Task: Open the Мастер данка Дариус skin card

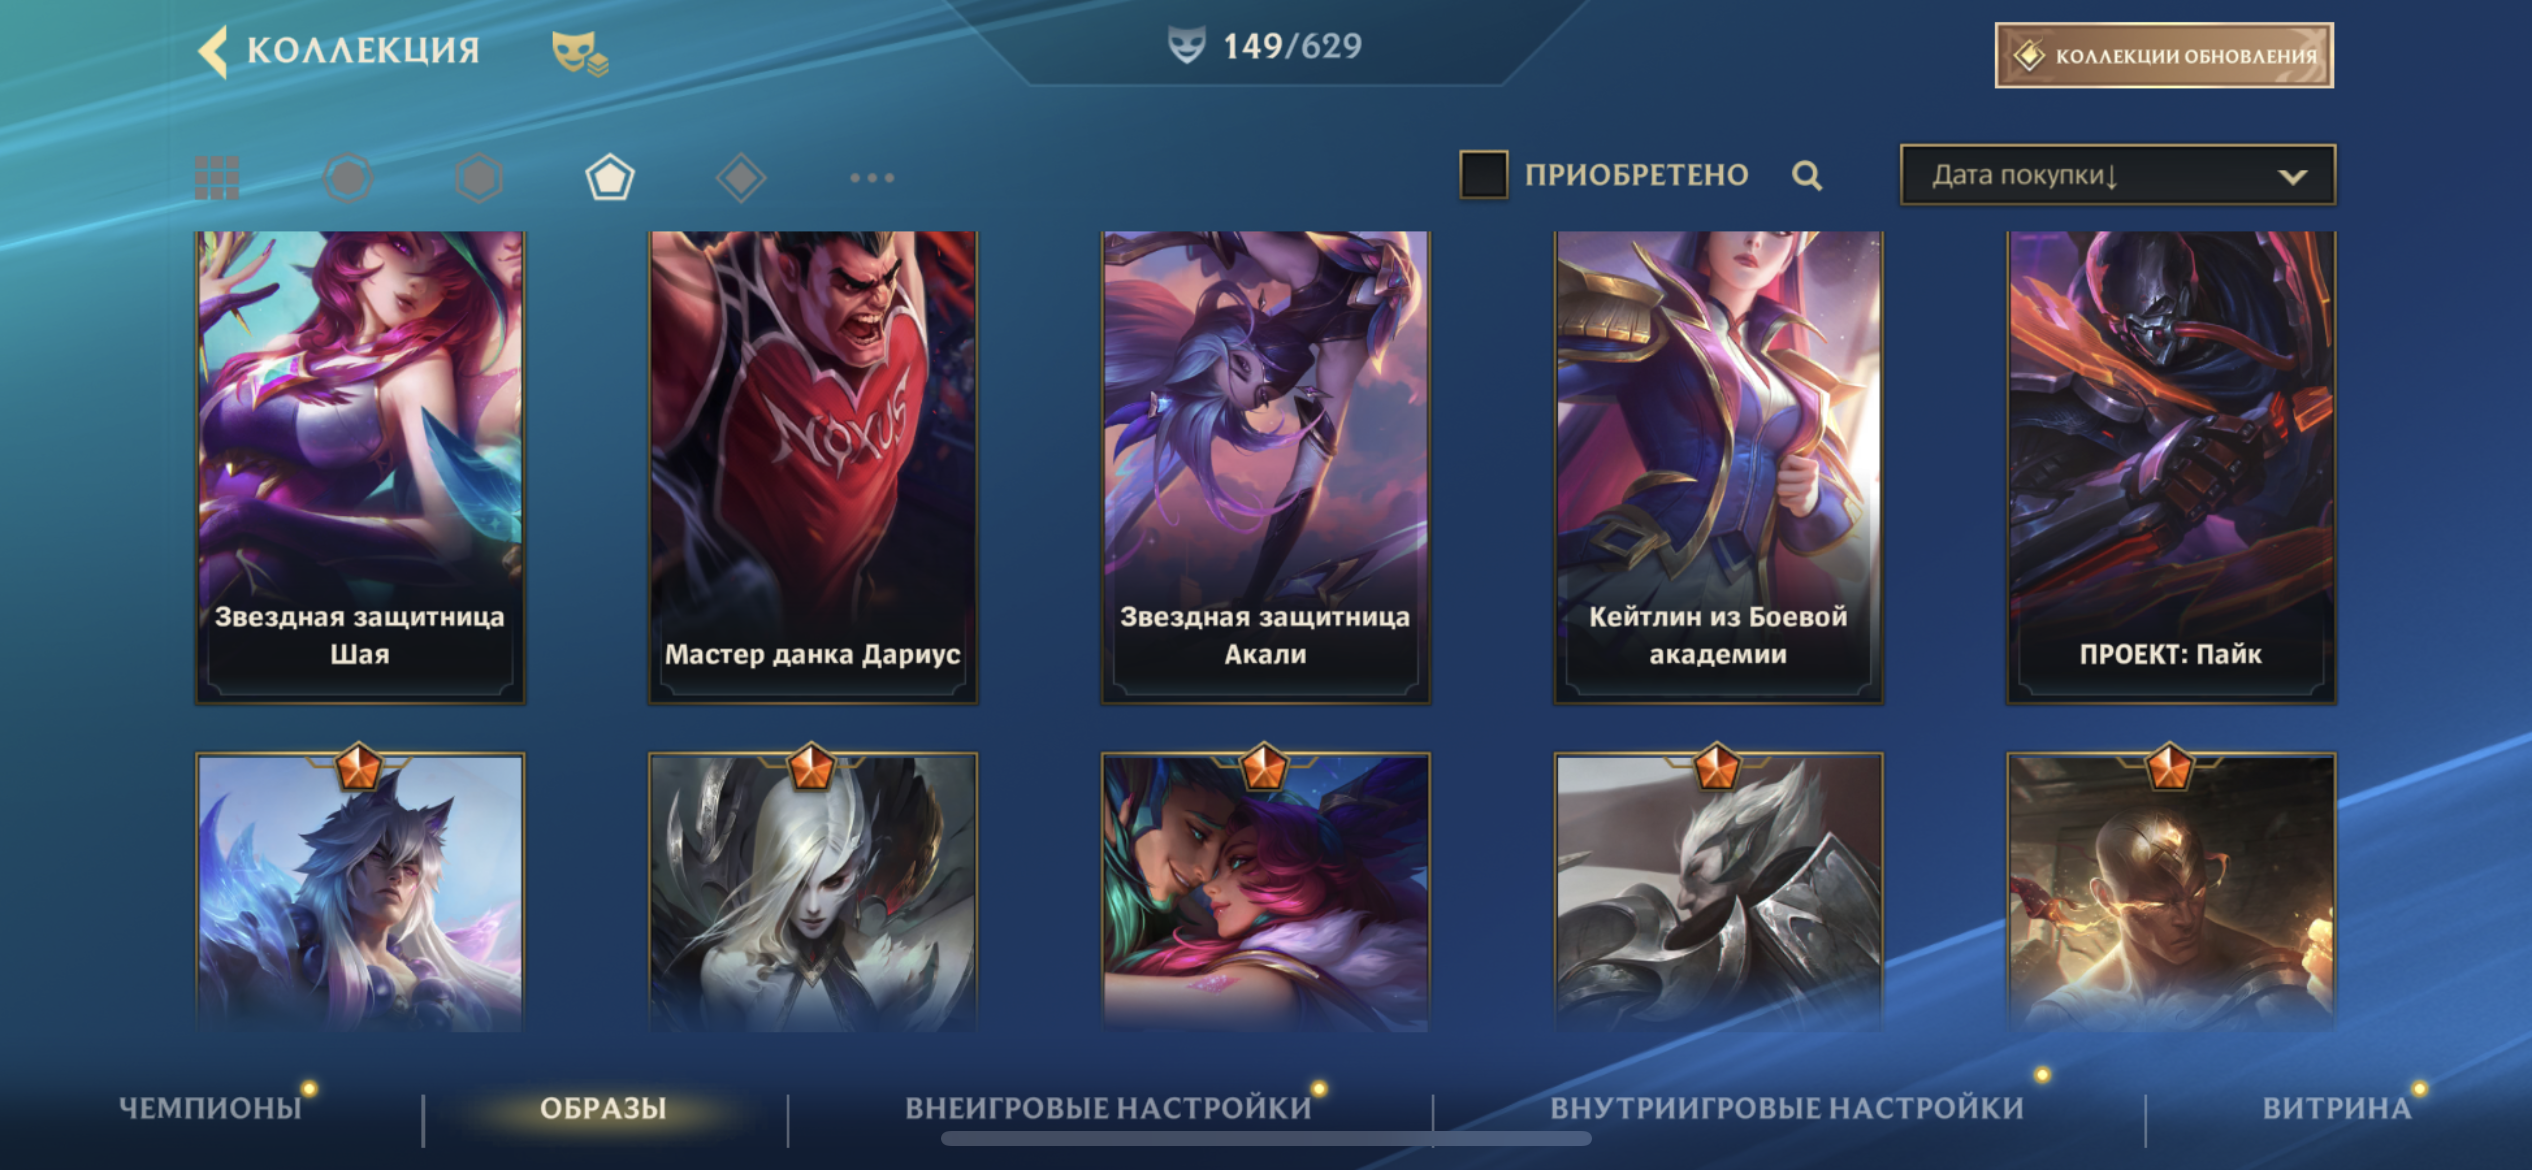Action: pyautogui.click(x=813, y=467)
